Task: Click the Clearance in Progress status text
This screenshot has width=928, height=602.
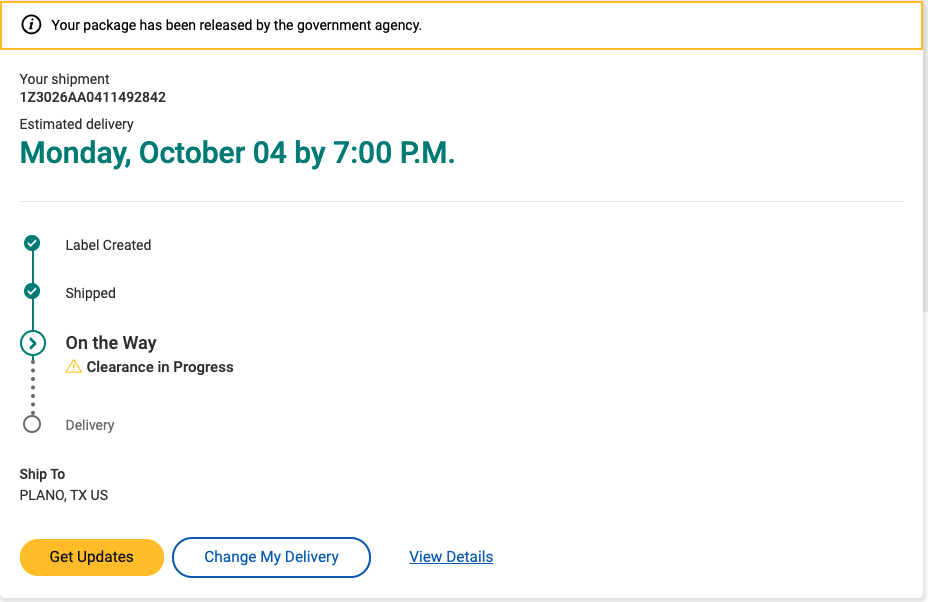Action: pos(160,367)
